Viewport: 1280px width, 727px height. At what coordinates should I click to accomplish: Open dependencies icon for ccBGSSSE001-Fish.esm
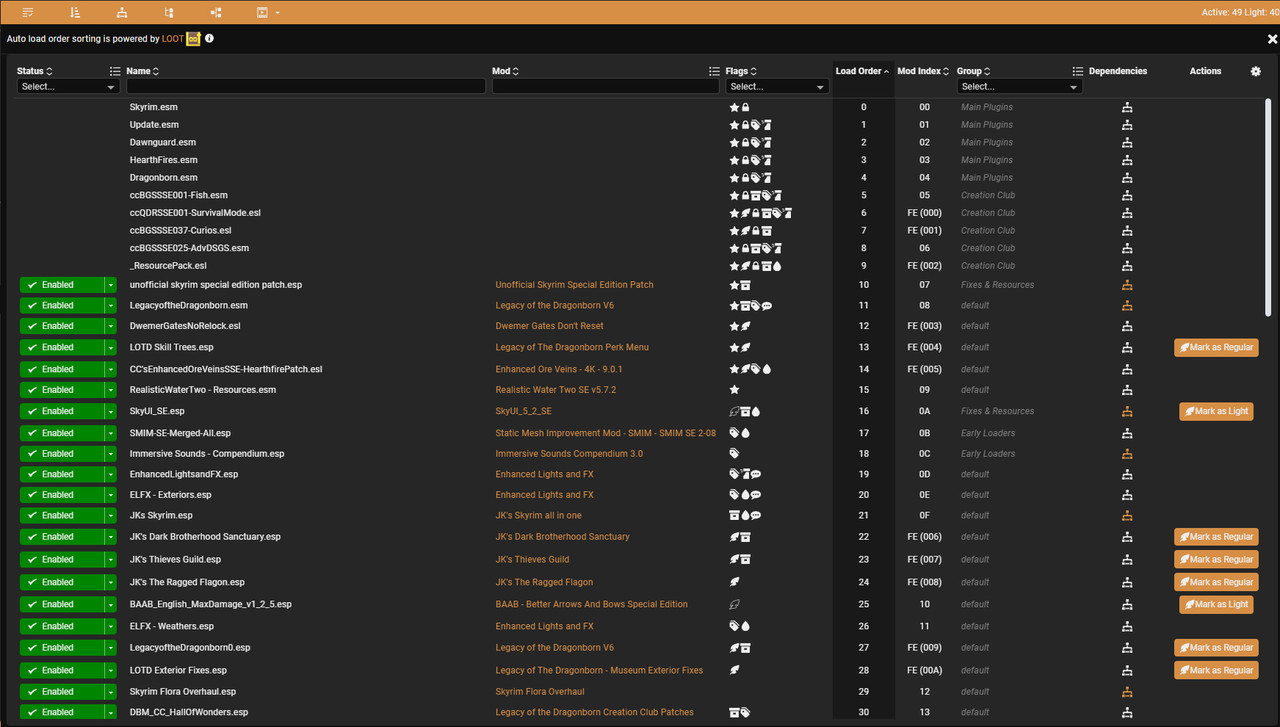(1127, 195)
